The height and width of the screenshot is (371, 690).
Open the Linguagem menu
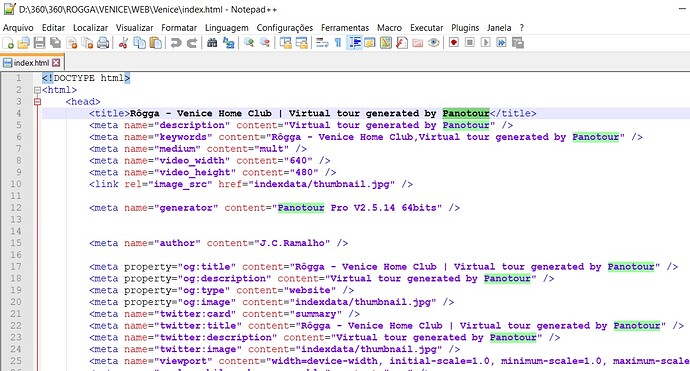pyautogui.click(x=227, y=28)
